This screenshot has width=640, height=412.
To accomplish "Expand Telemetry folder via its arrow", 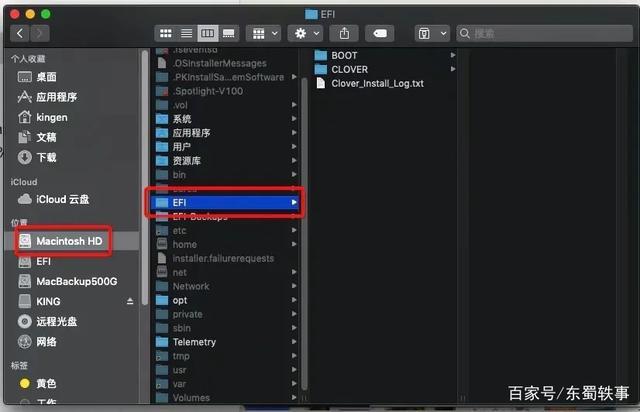I will [294, 342].
